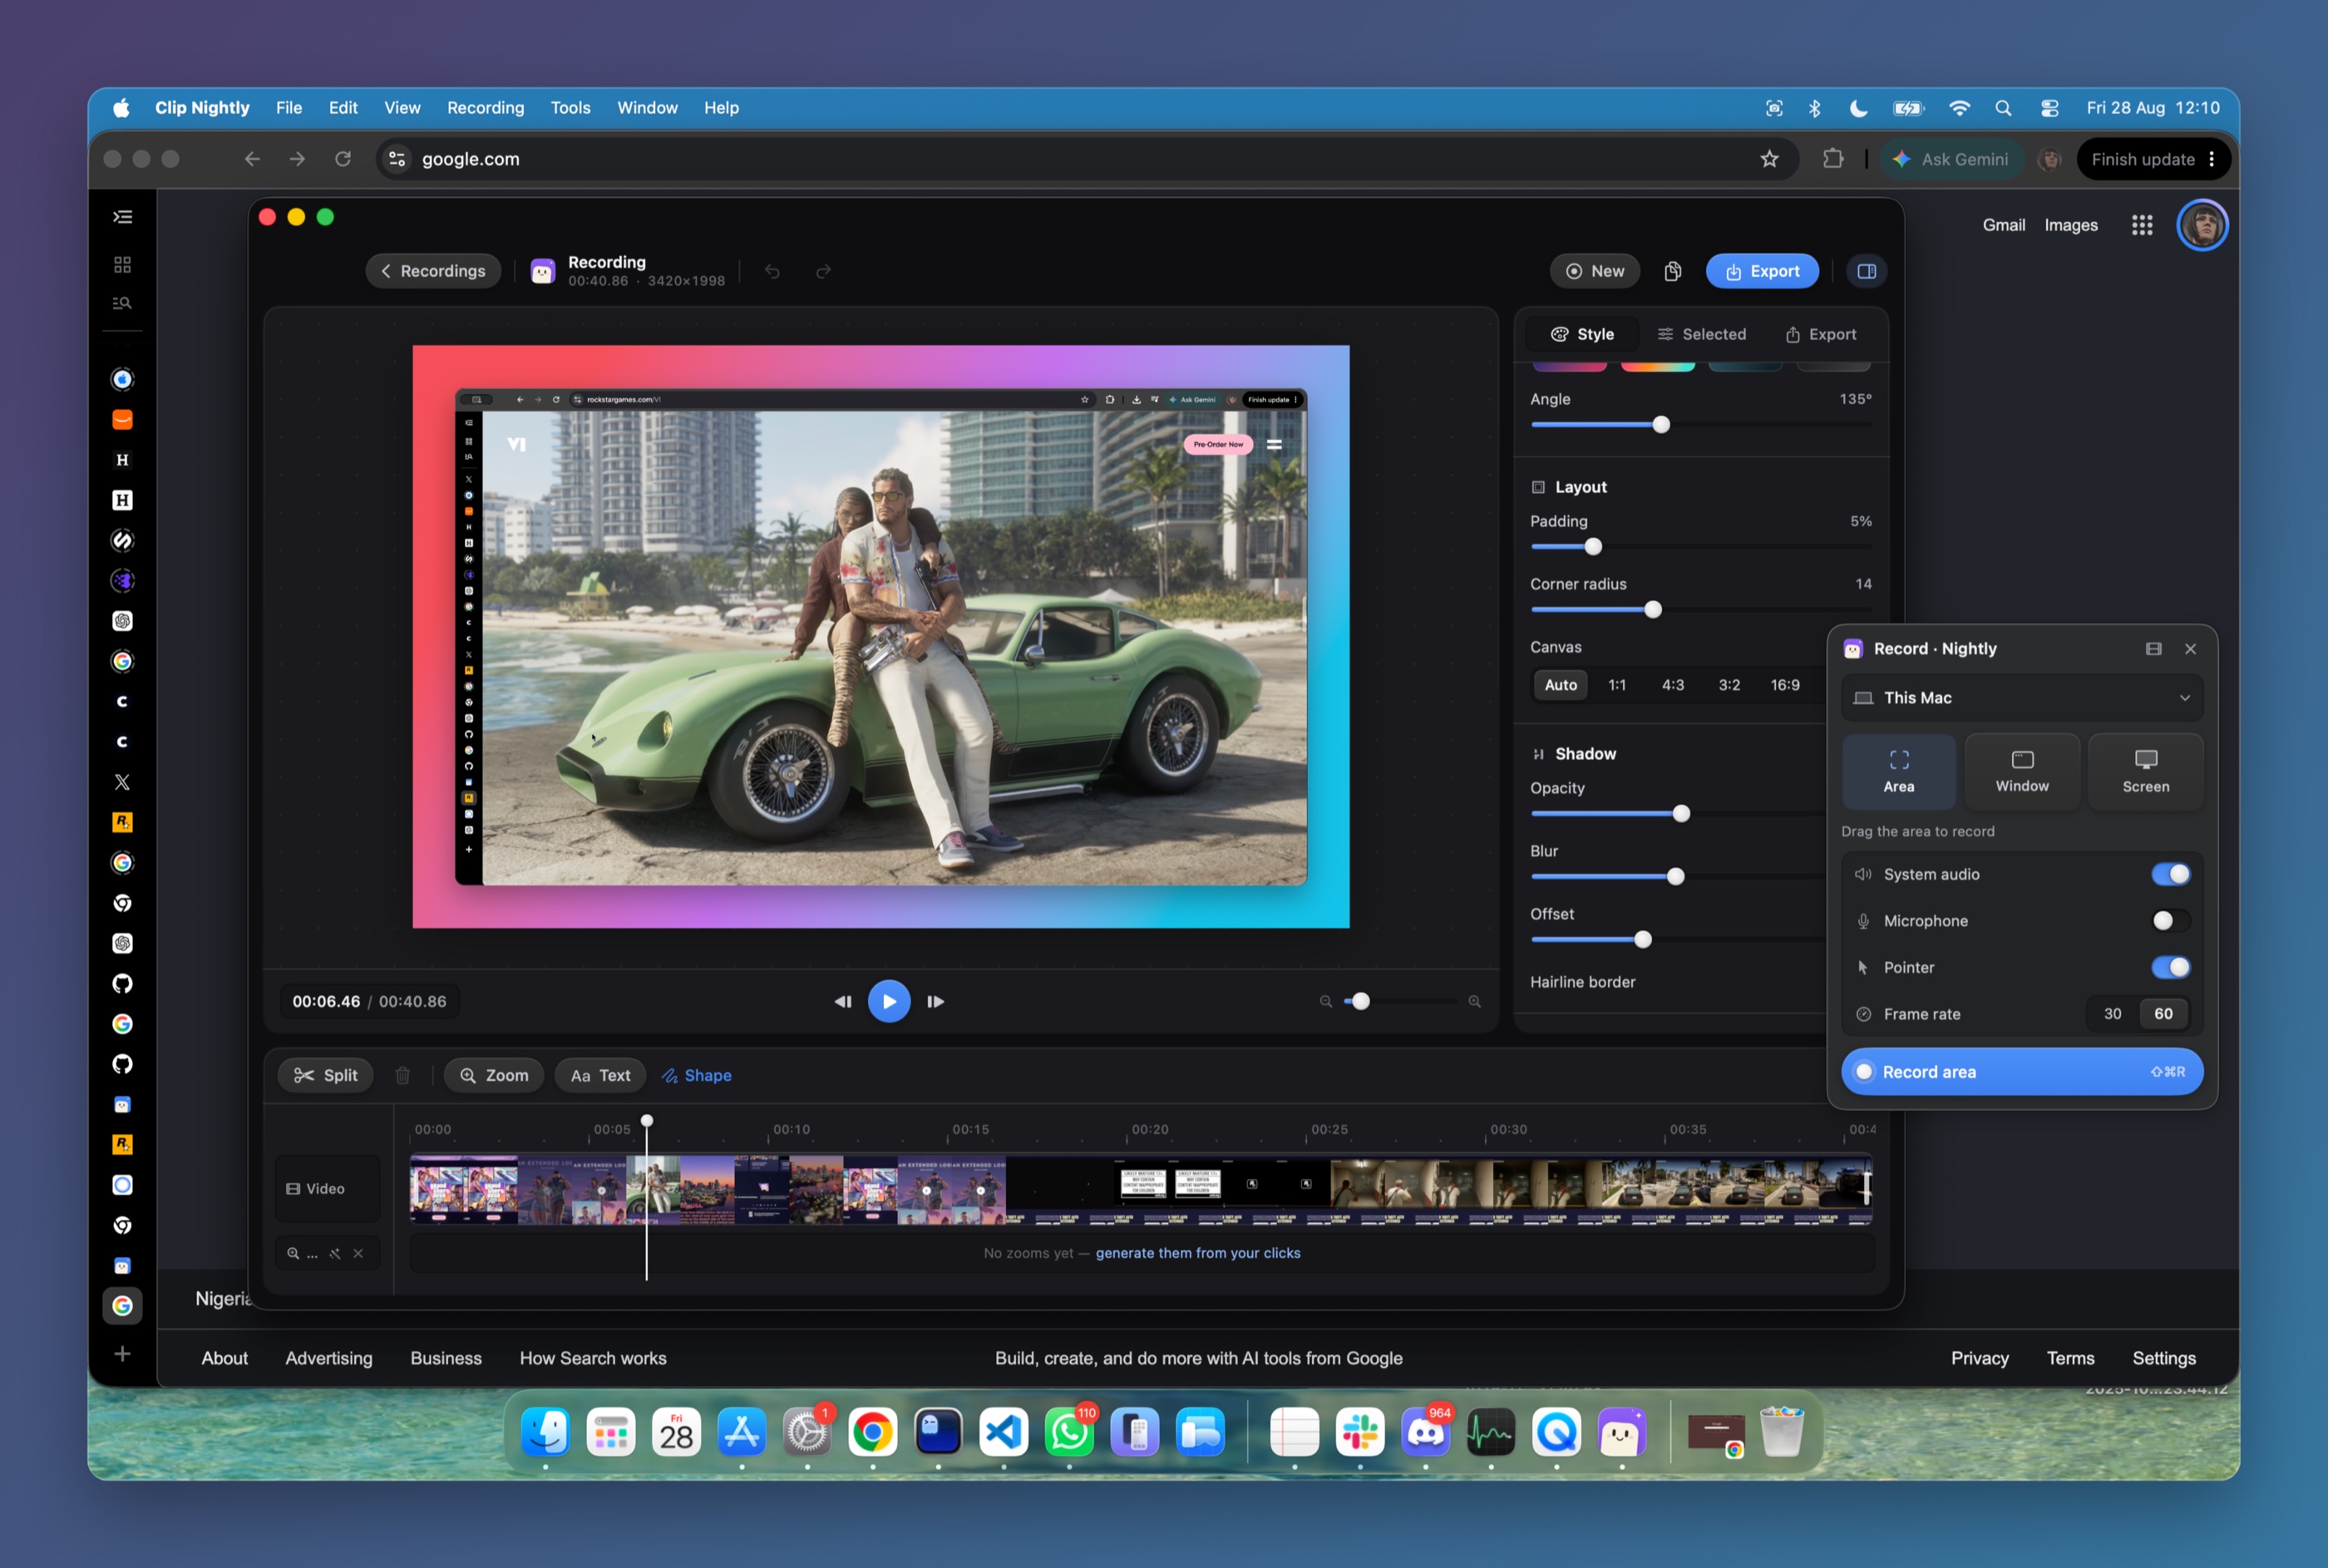
Task: Switch to the Export tab in side panel
Action: click(x=1821, y=334)
